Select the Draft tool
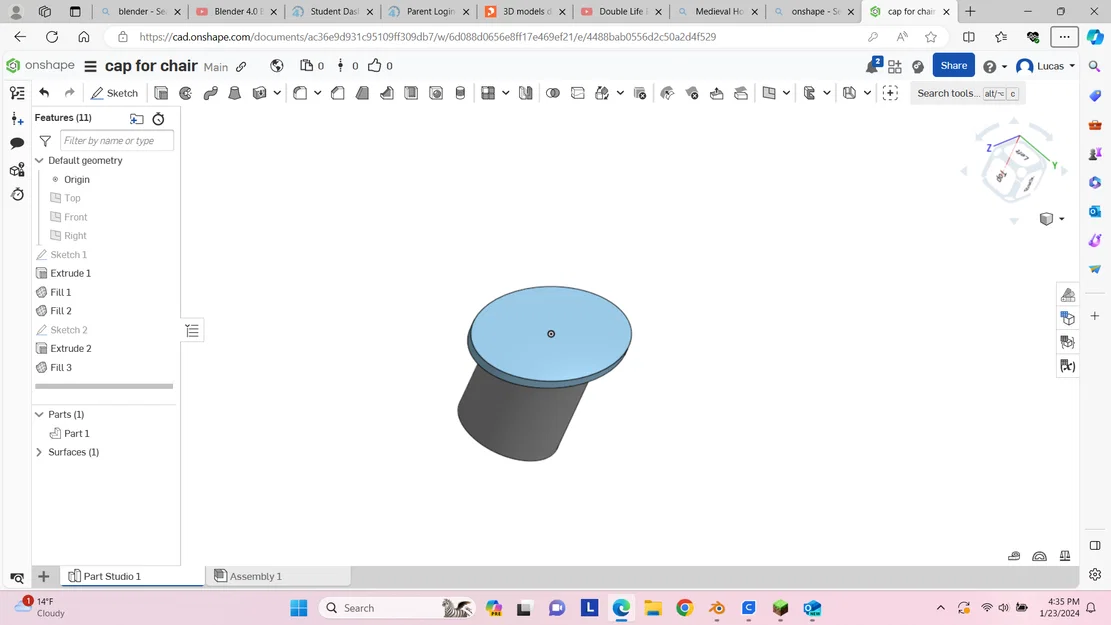The image size is (1111, 625). coord(362,93)
